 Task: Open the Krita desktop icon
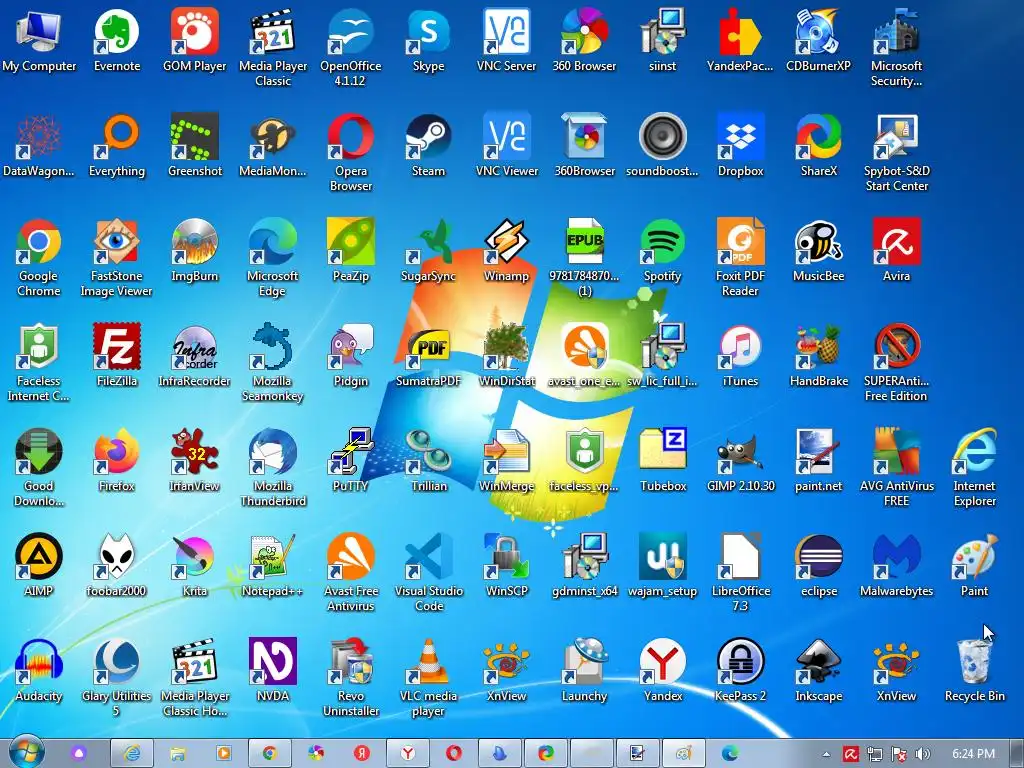[195, 566]
